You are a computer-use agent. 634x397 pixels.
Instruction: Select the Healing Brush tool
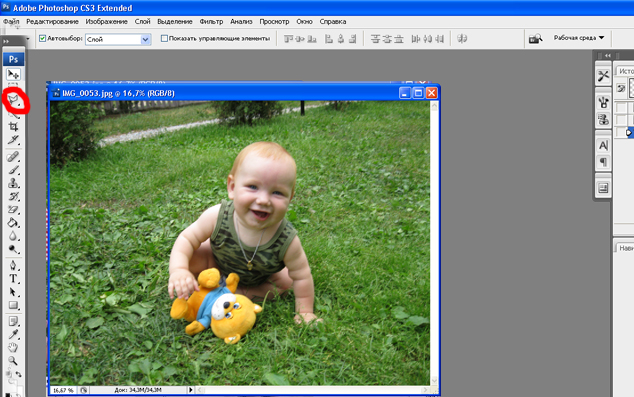[13, 156]
